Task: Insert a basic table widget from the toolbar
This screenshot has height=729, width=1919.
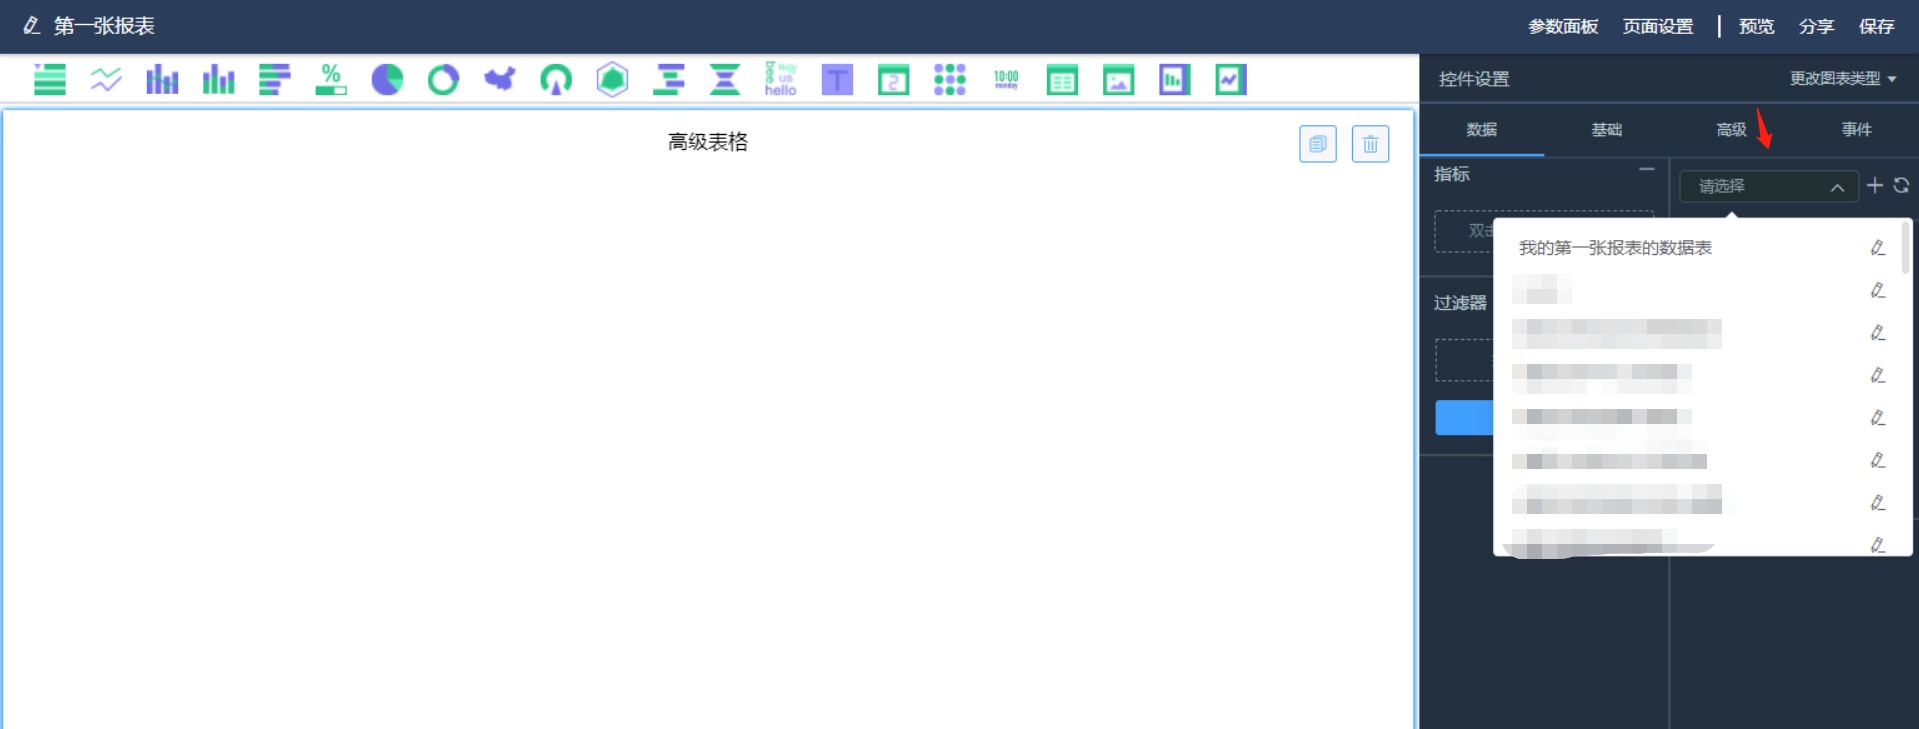Action: point(49,79)
